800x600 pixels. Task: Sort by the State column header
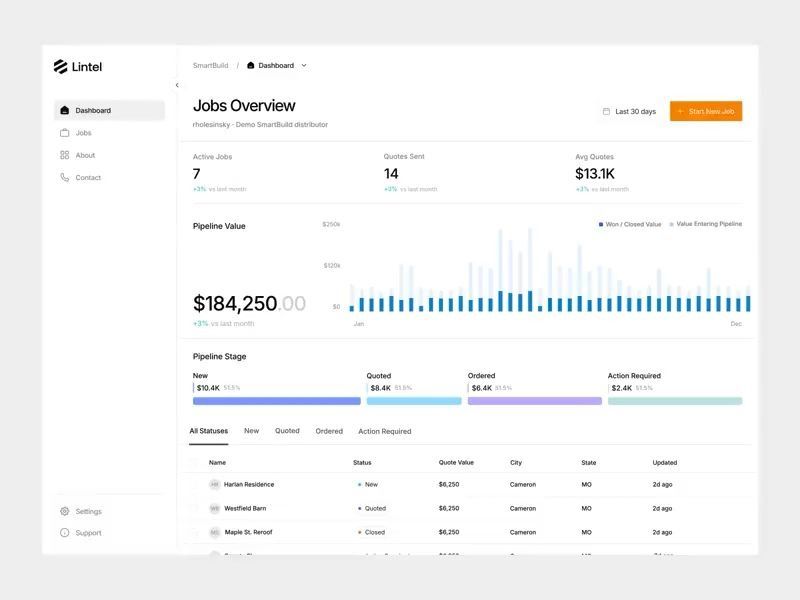[x=589, y=463]
